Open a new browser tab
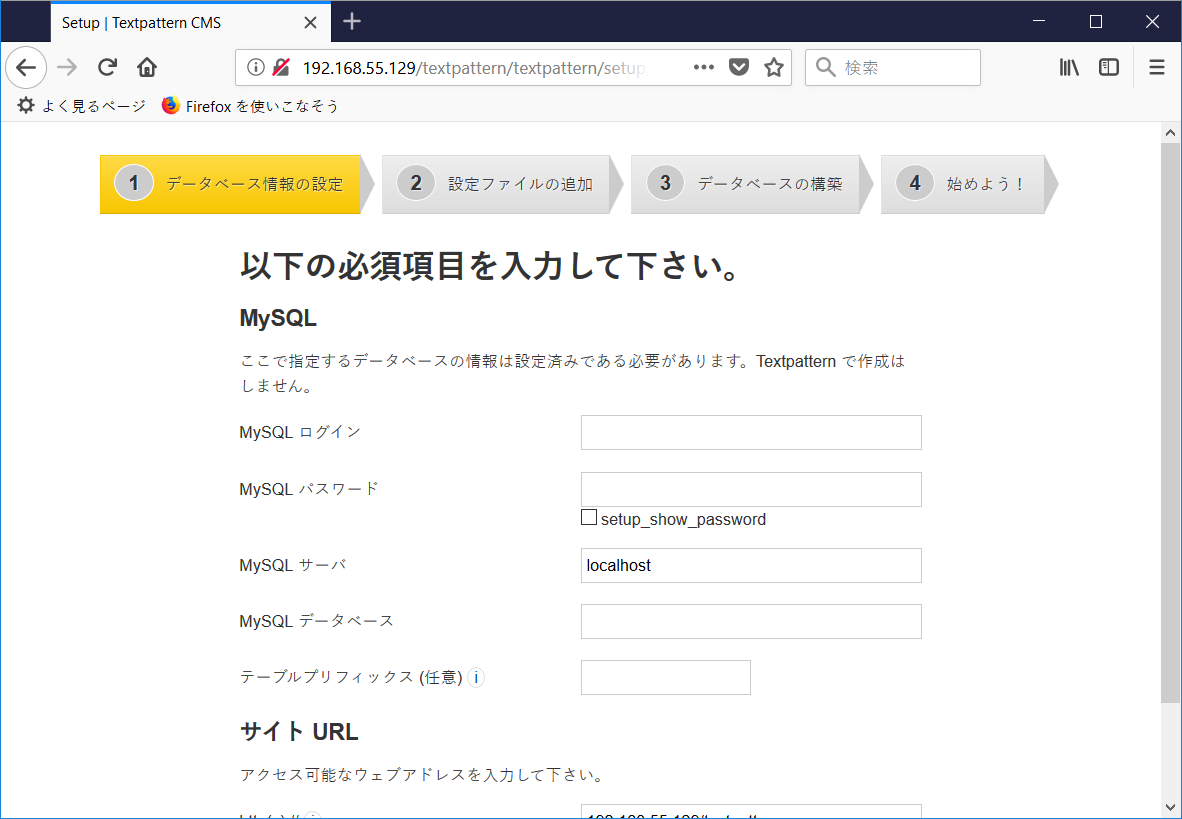The image size is (1182, 819). (x=352, y=21)
